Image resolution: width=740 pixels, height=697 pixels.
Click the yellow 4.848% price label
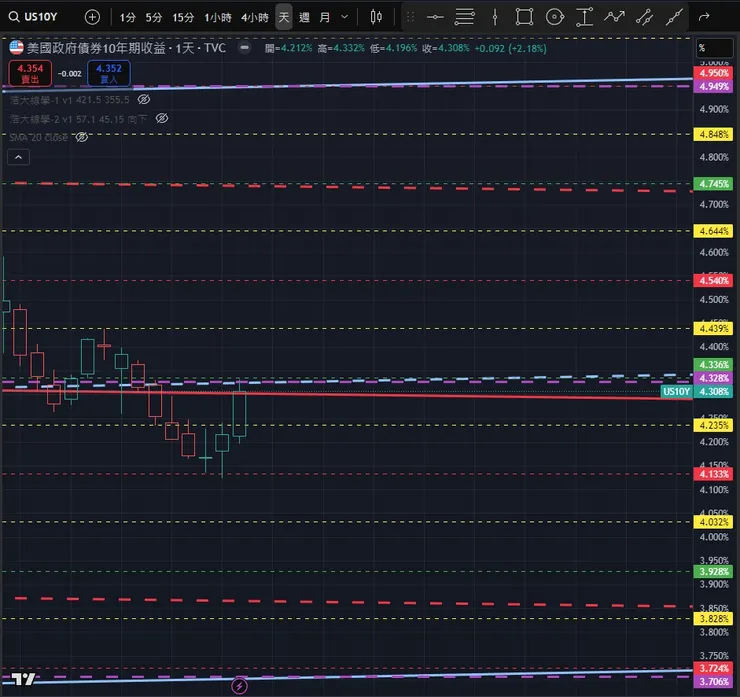(x=713, y=134)
